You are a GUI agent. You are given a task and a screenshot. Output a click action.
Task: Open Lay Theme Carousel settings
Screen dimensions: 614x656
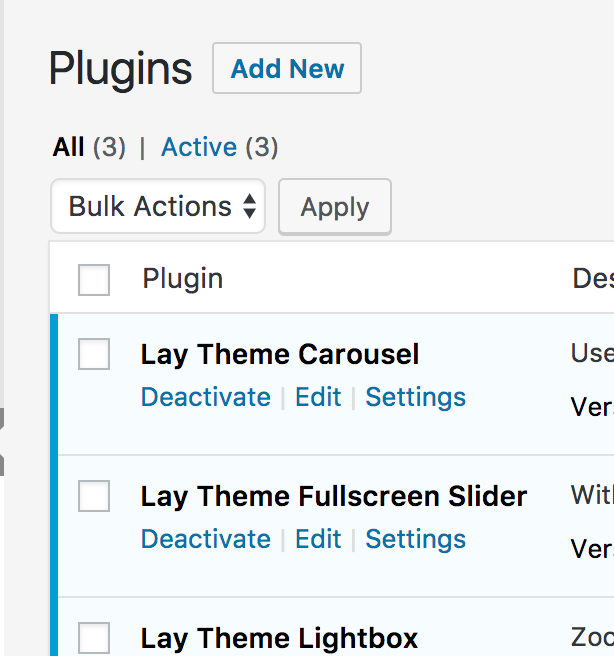point(415,397)
